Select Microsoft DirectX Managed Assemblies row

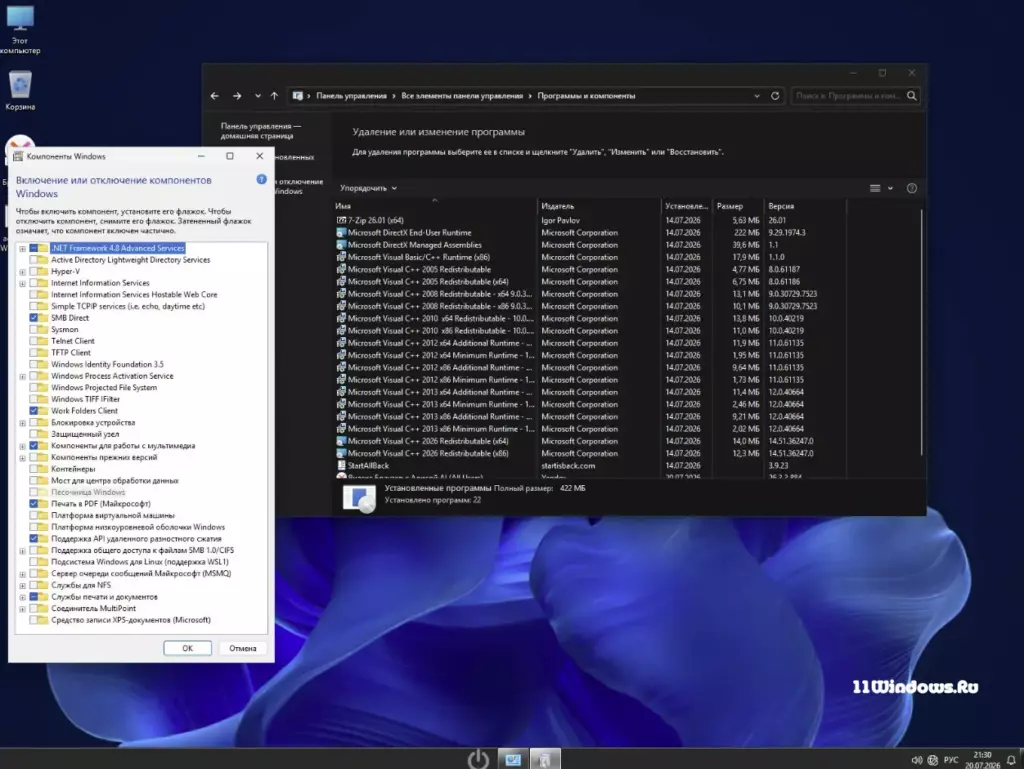(591, 245)
